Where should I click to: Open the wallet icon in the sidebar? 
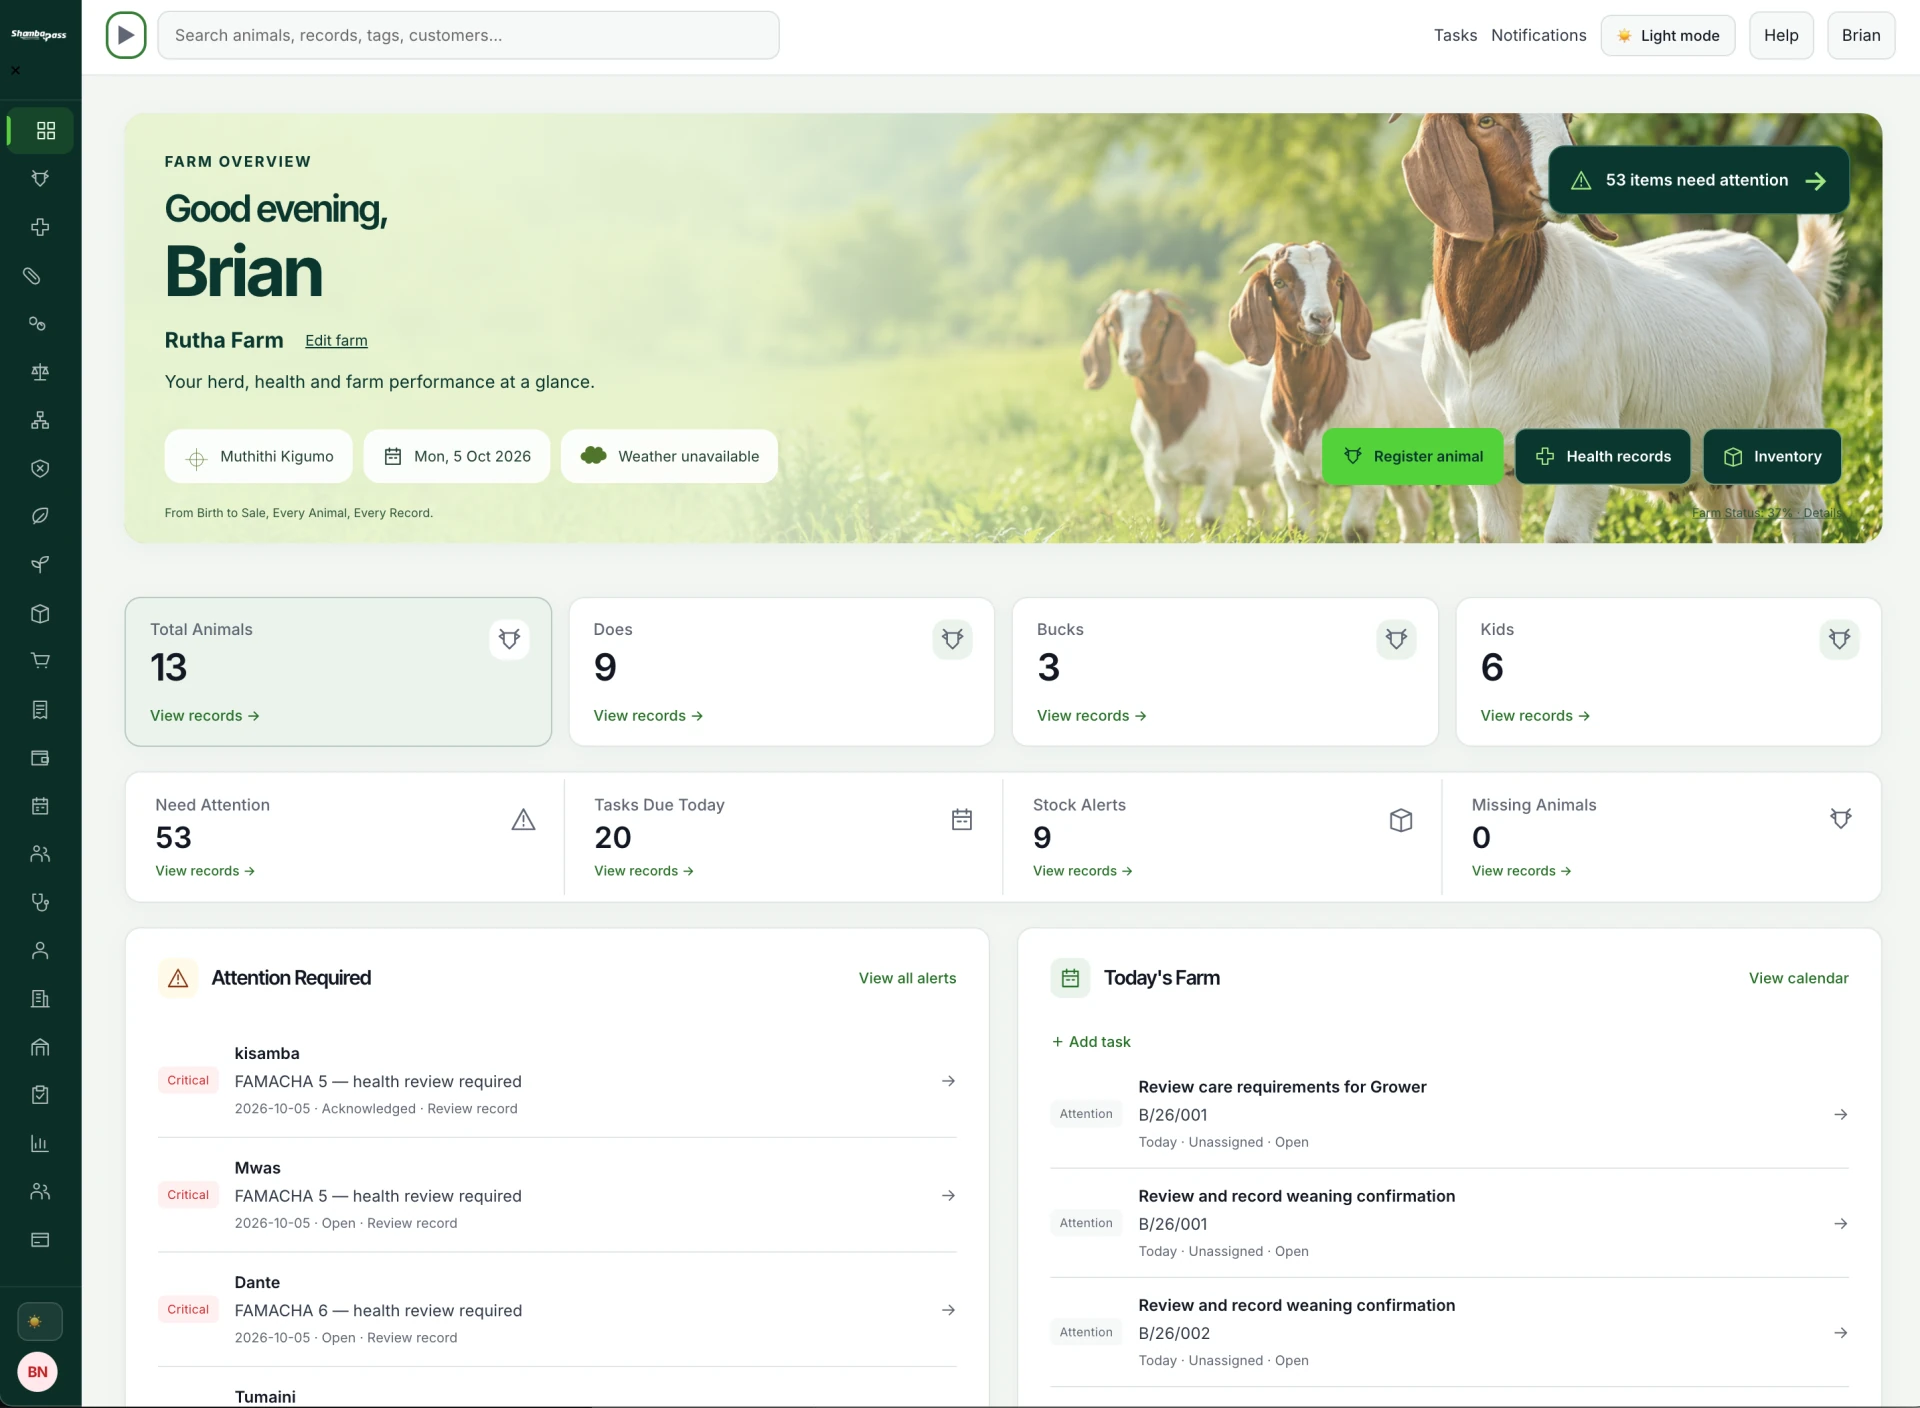click(40, 758)
